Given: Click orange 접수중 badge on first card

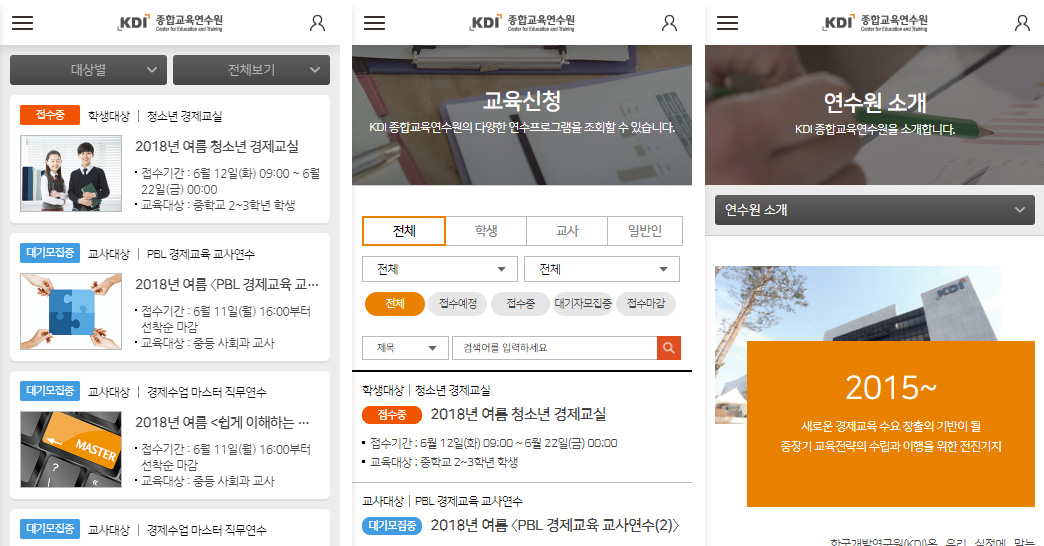Looking at the screenshot, I should point(50,115).
